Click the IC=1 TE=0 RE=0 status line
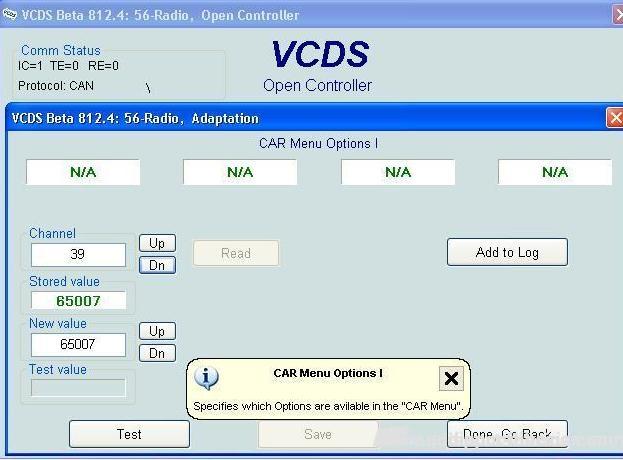This screenshot has width=623, height=460. (x=68, y=66)
